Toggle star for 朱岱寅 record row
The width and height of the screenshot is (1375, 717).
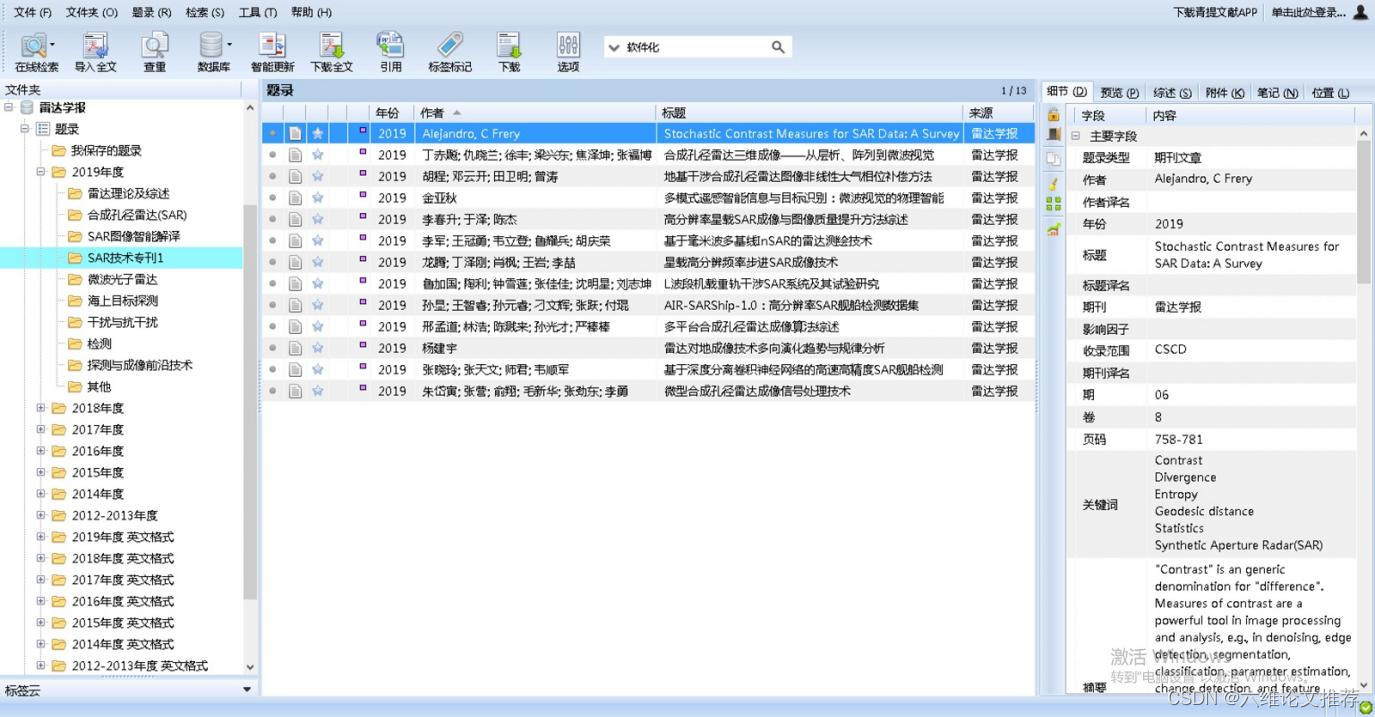pyautogui.click(x=317, y=391)
